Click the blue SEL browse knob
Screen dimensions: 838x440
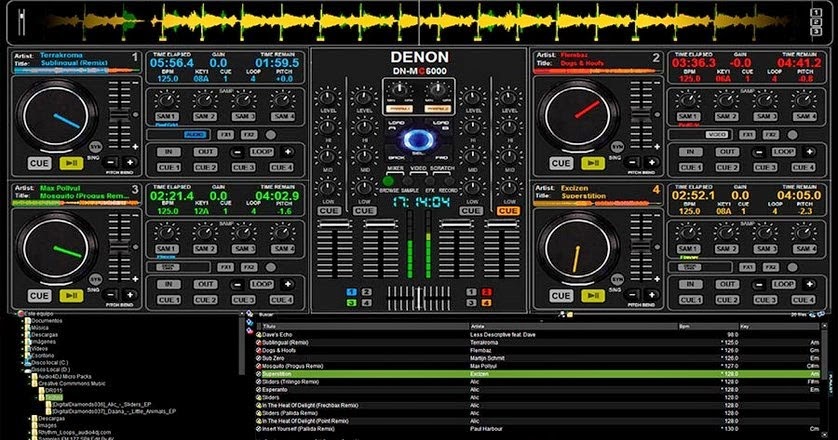tap(418, 140)
